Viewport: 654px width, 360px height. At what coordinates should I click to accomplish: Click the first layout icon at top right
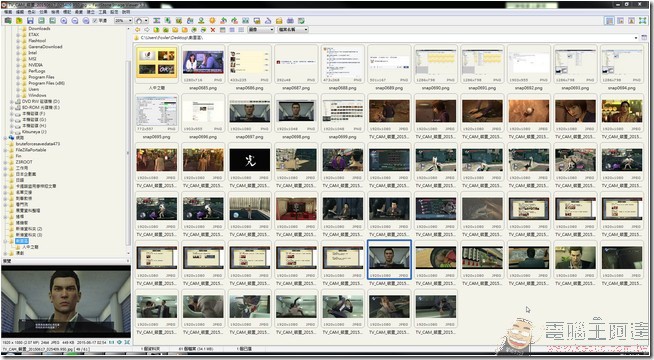[x=609, y=20]
